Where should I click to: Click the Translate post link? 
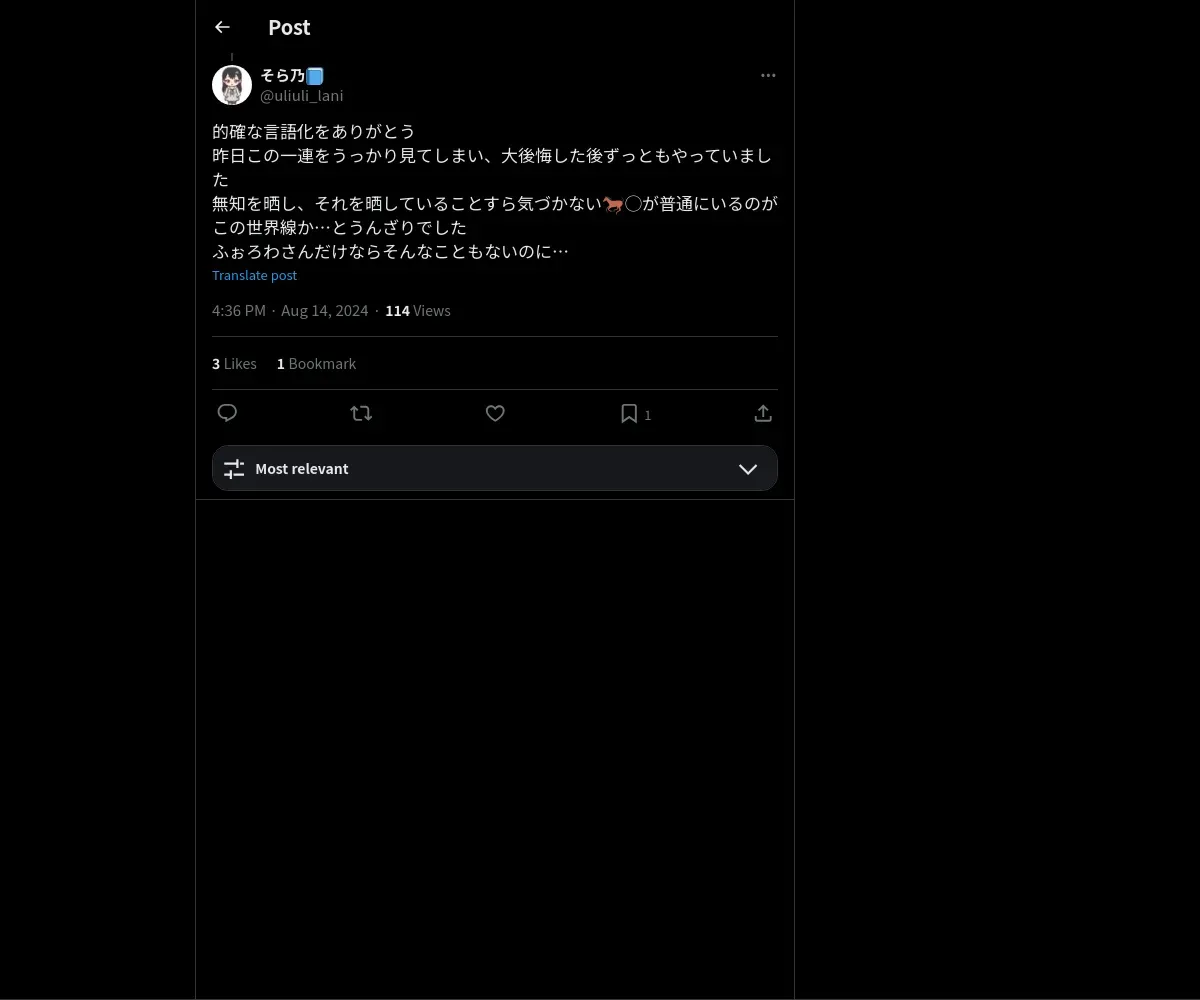[x=255, y=275]
